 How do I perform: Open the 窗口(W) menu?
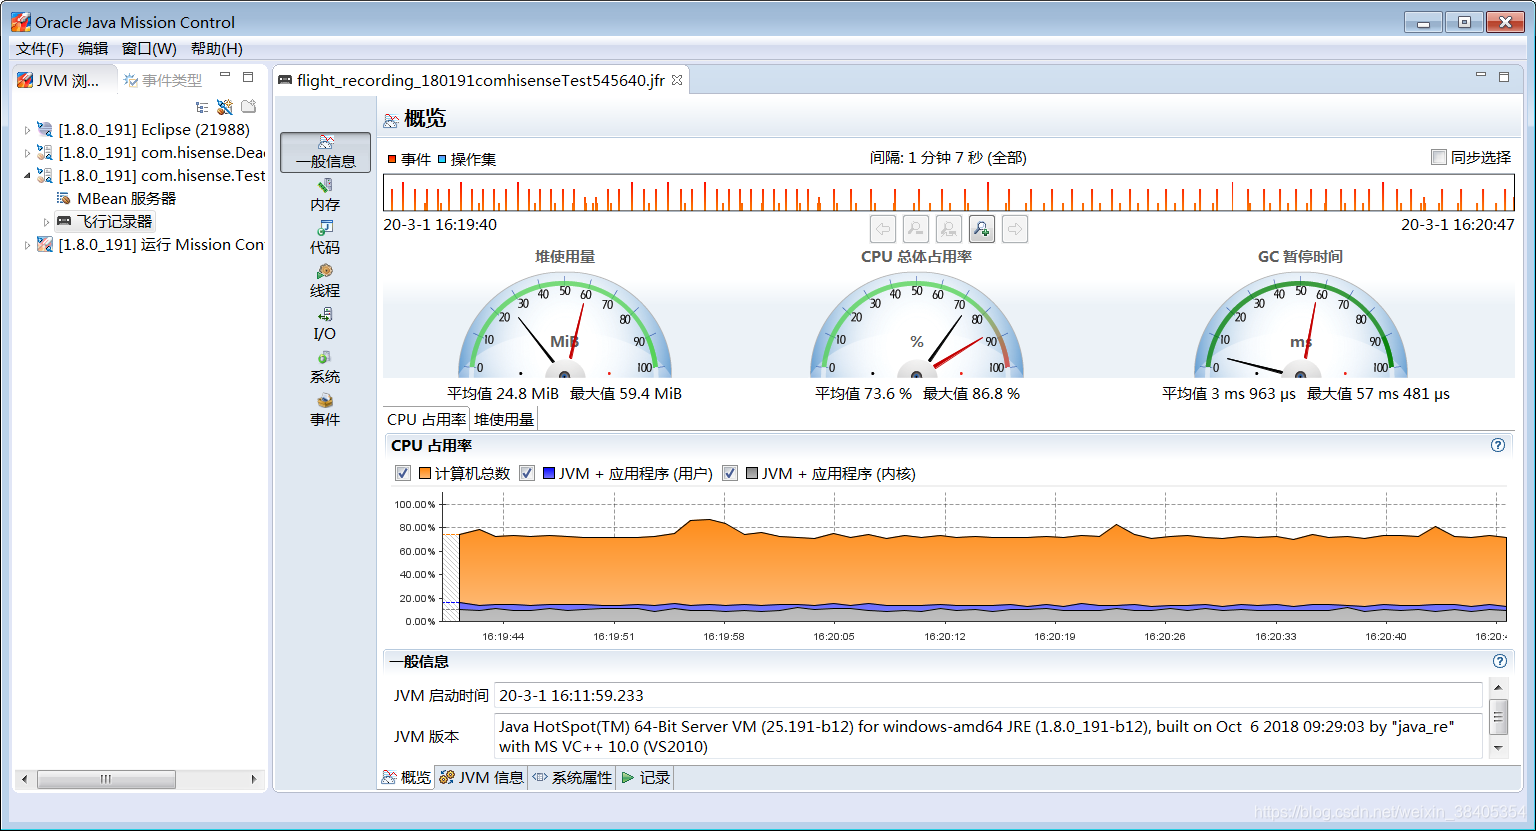point(149,48)
